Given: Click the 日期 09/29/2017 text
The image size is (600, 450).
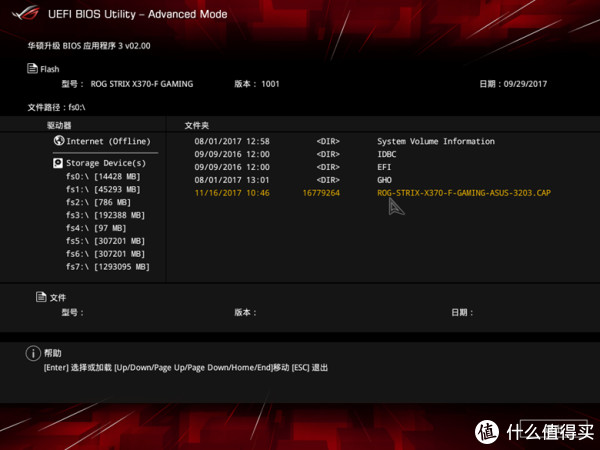Looking at the screenshot, I should [513, 84].
